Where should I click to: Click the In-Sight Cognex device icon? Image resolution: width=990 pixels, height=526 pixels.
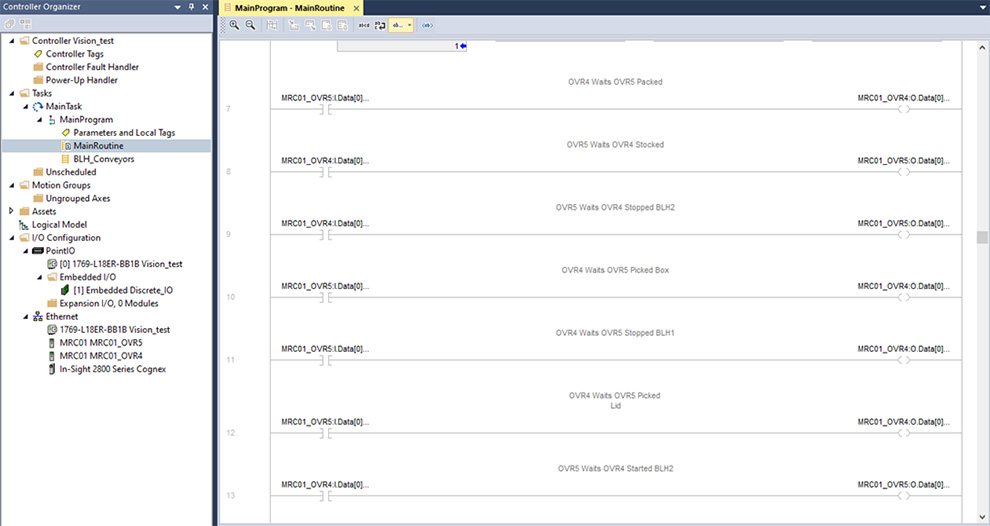point(52,369)
